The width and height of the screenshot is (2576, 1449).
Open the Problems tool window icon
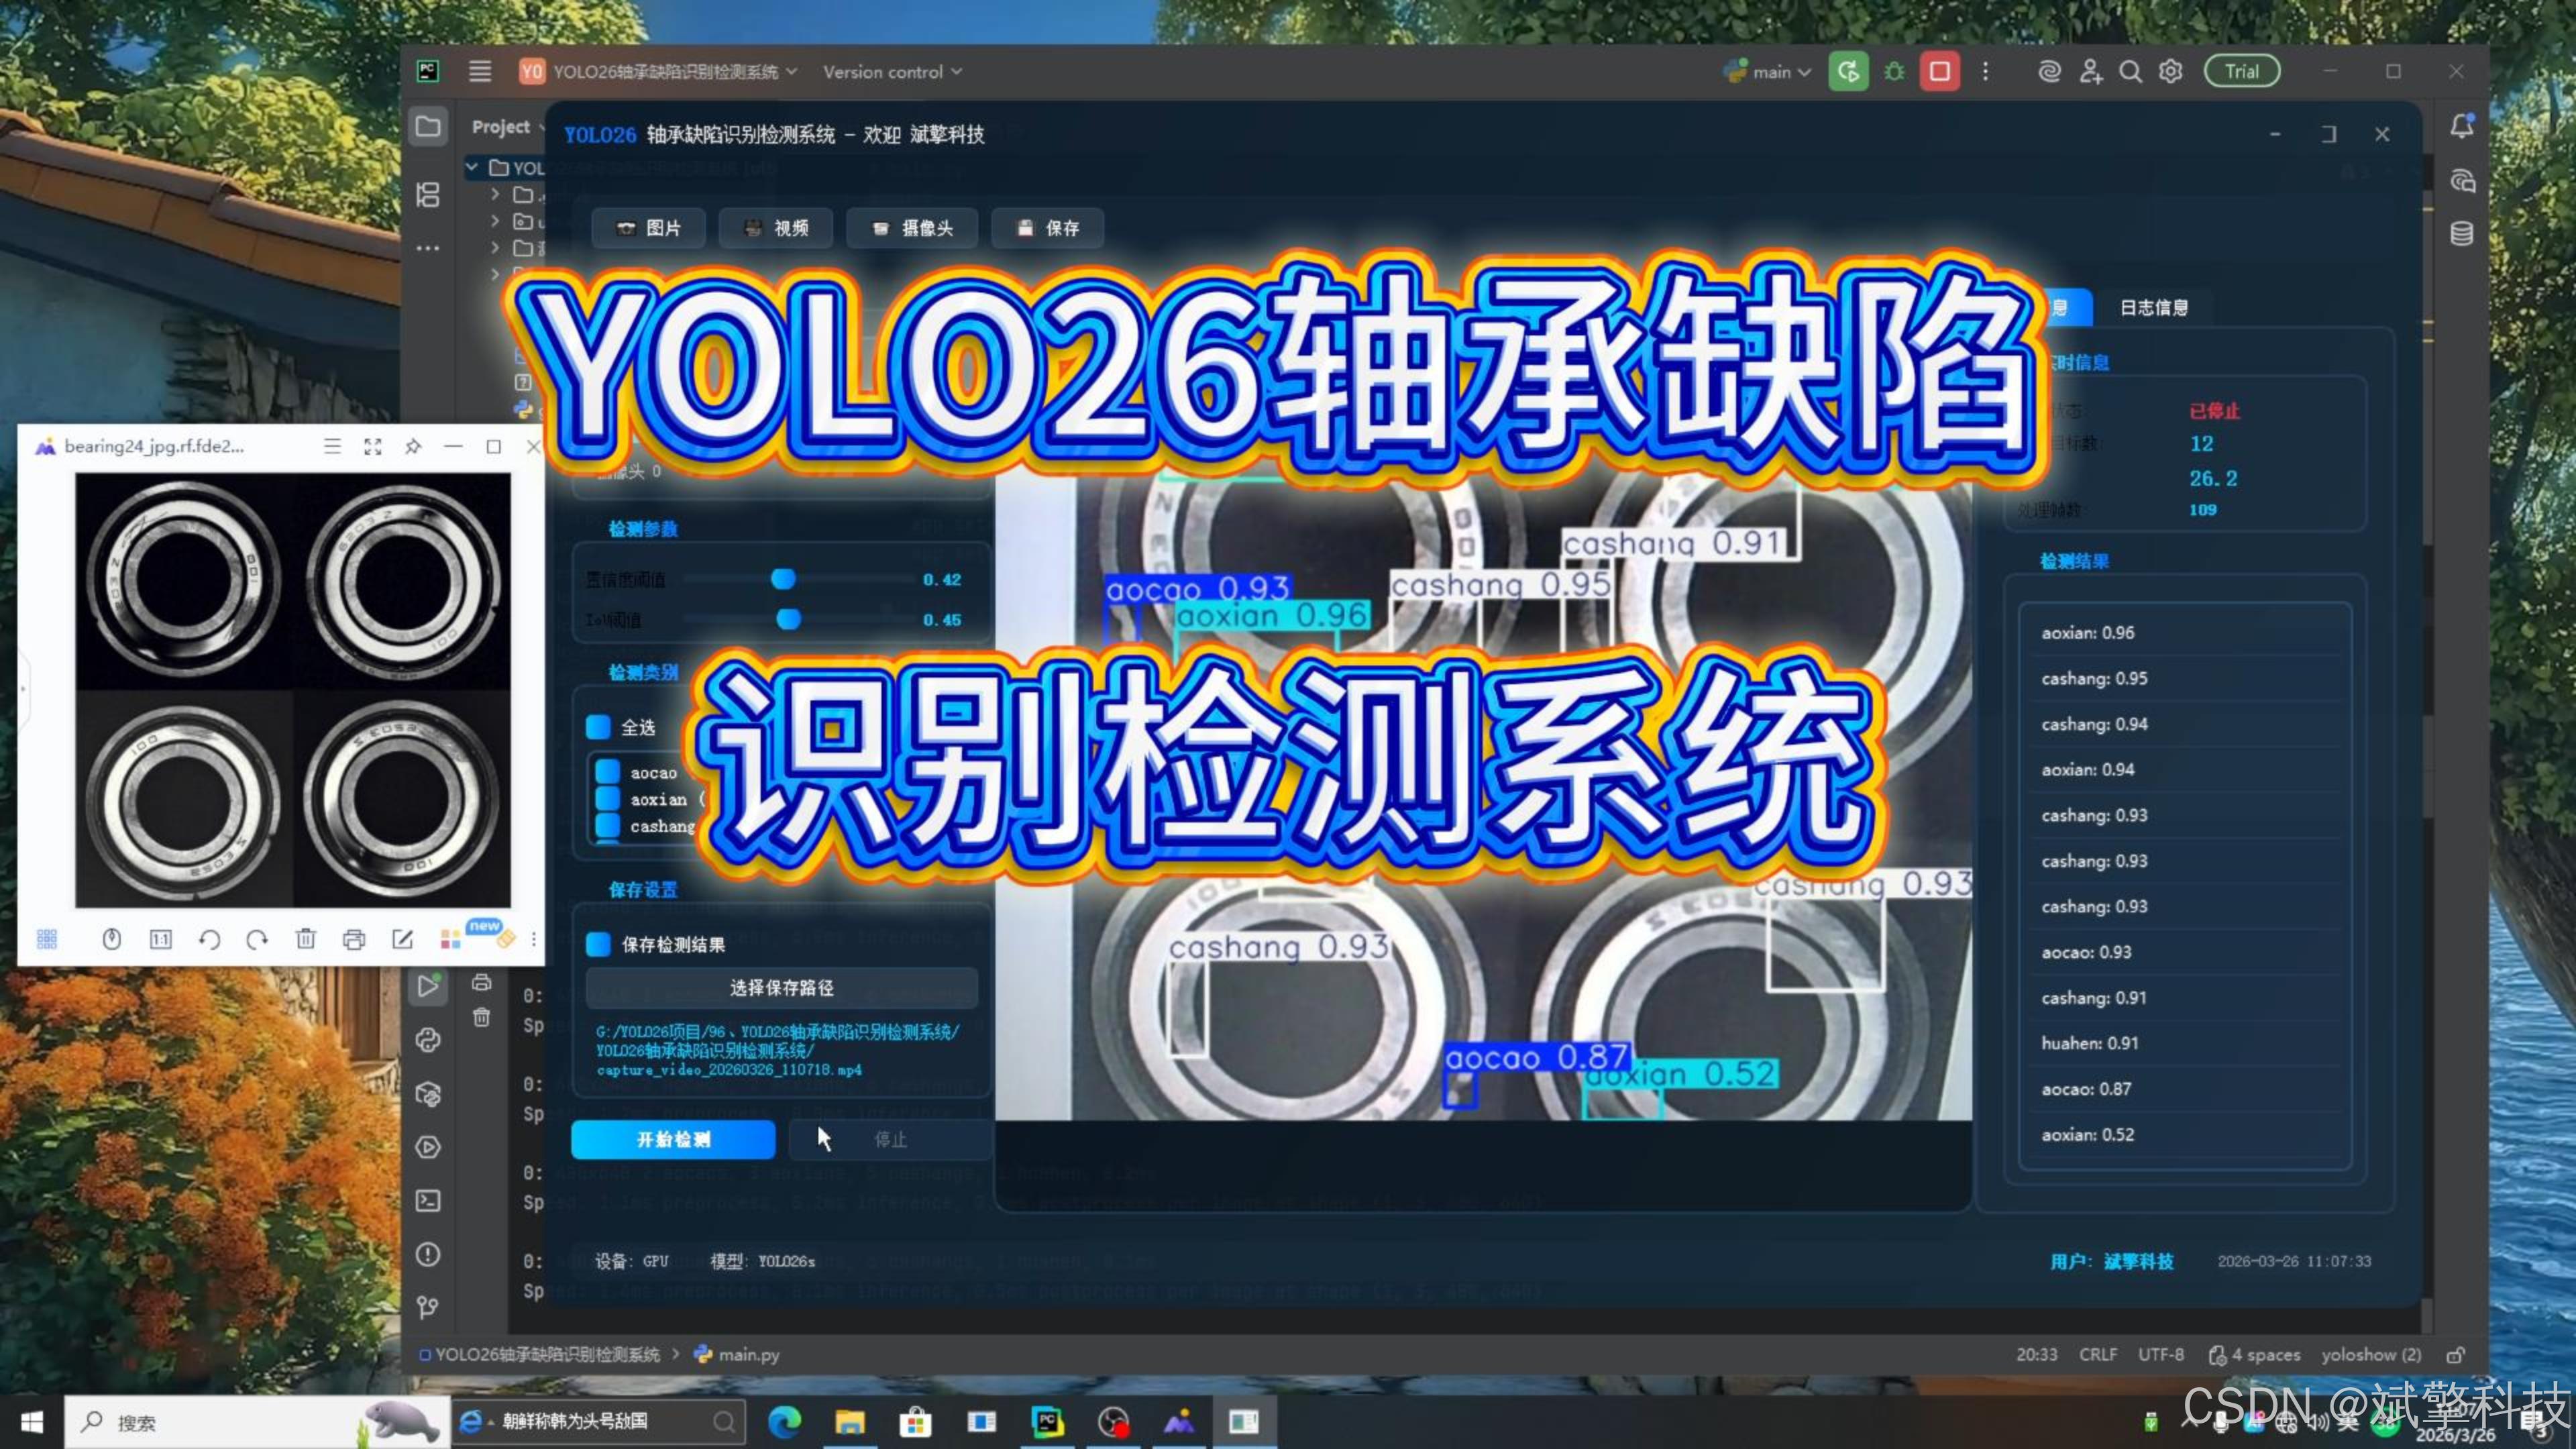[428, 1254]
